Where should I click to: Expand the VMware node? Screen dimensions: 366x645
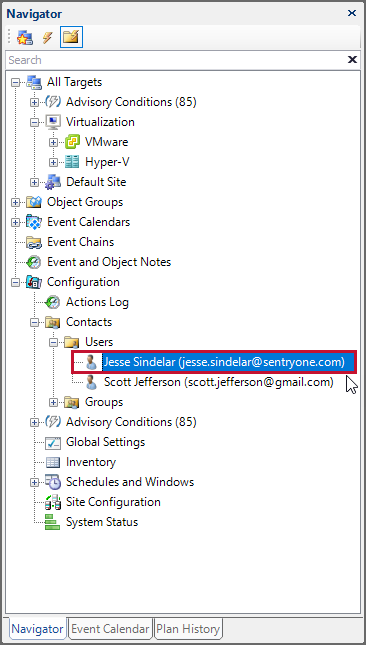pos(53,142)
